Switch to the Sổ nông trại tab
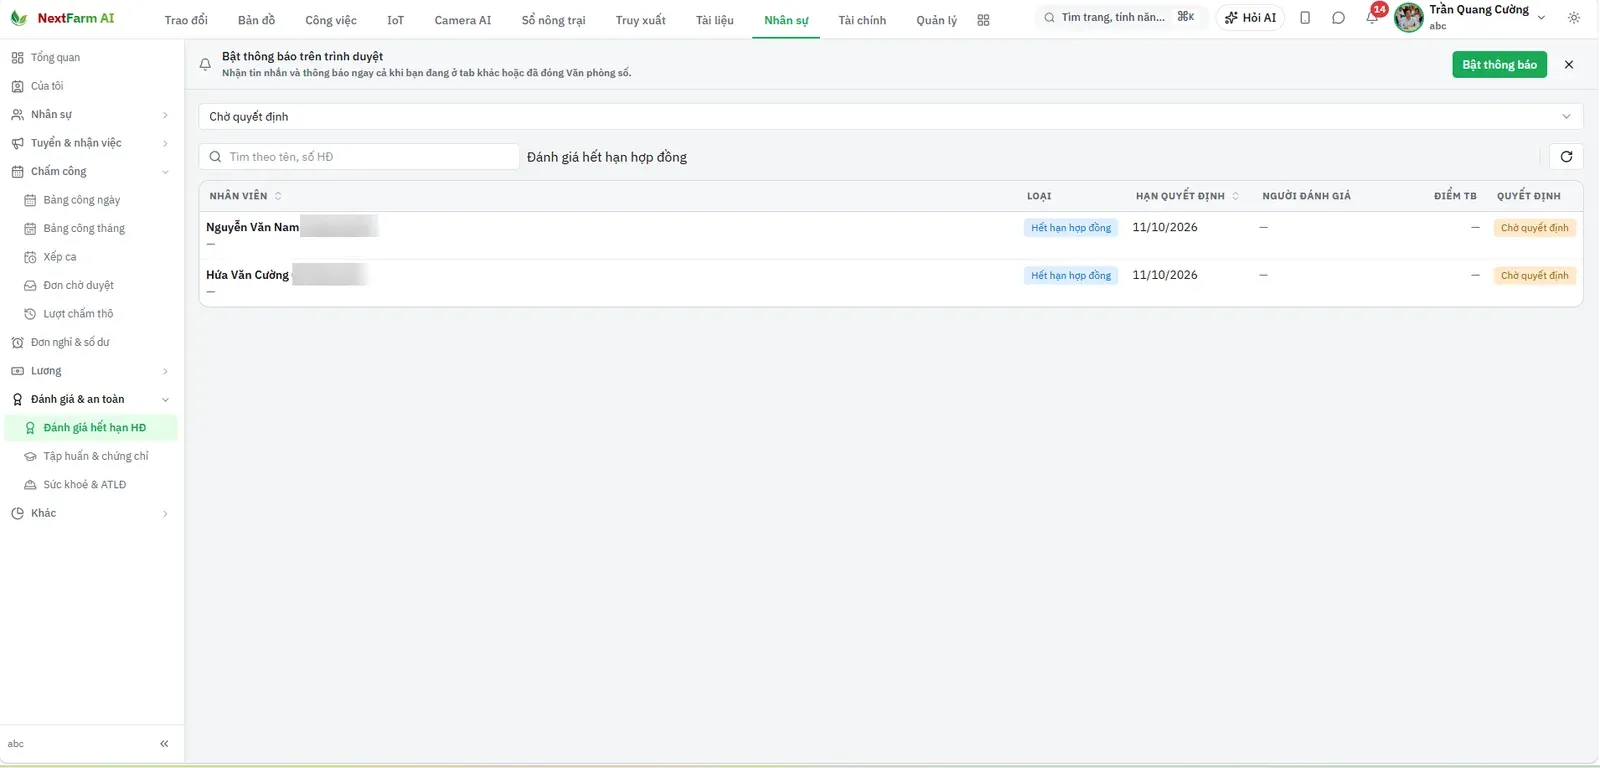 pos(553,20)
